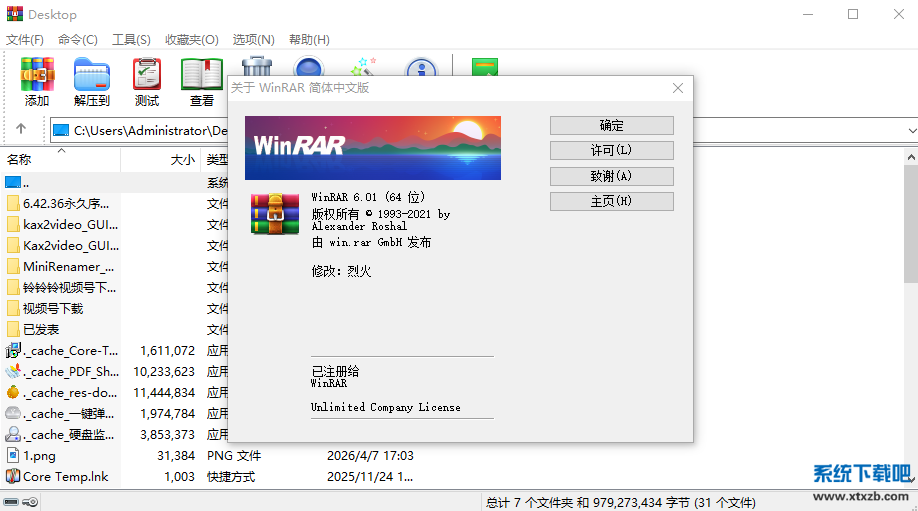Image resolution: width=918 pixels, height=511 pixels.
Task: Click the up-one-level arrow icon
Action: pos(21,129)
